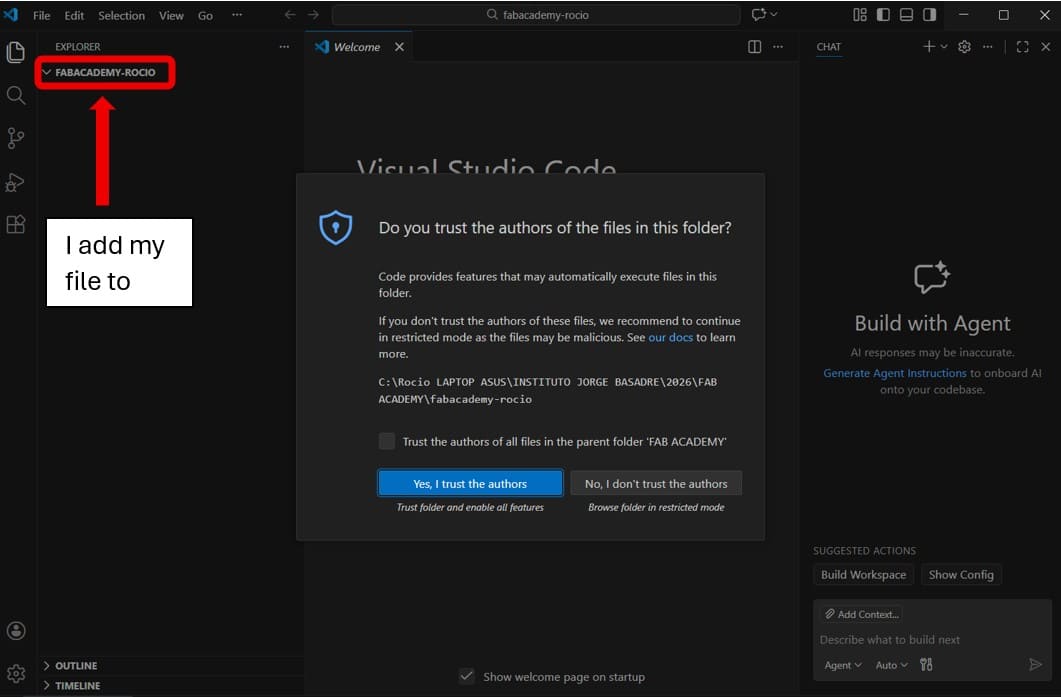
Task: Open the Accounts icon in activity bar
Action: pos(16,631)
